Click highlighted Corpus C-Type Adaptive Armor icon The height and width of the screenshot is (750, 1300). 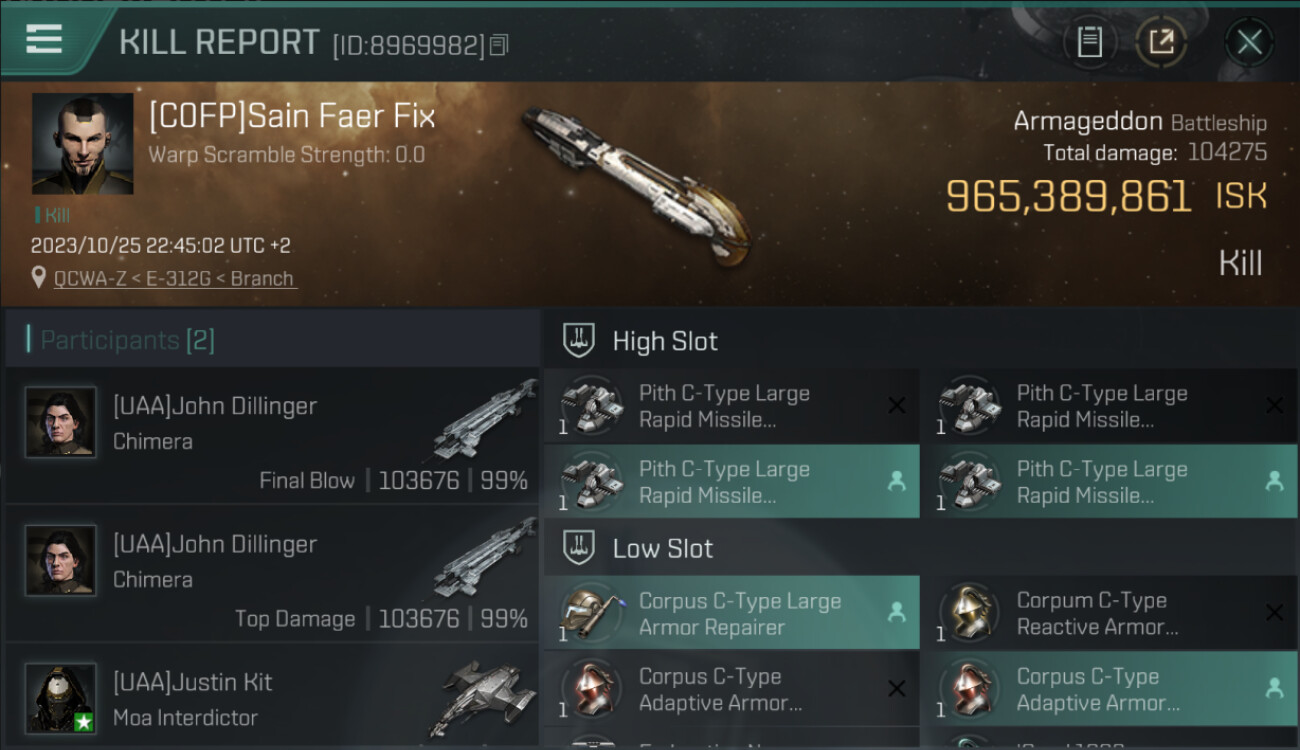pos(969,688)
